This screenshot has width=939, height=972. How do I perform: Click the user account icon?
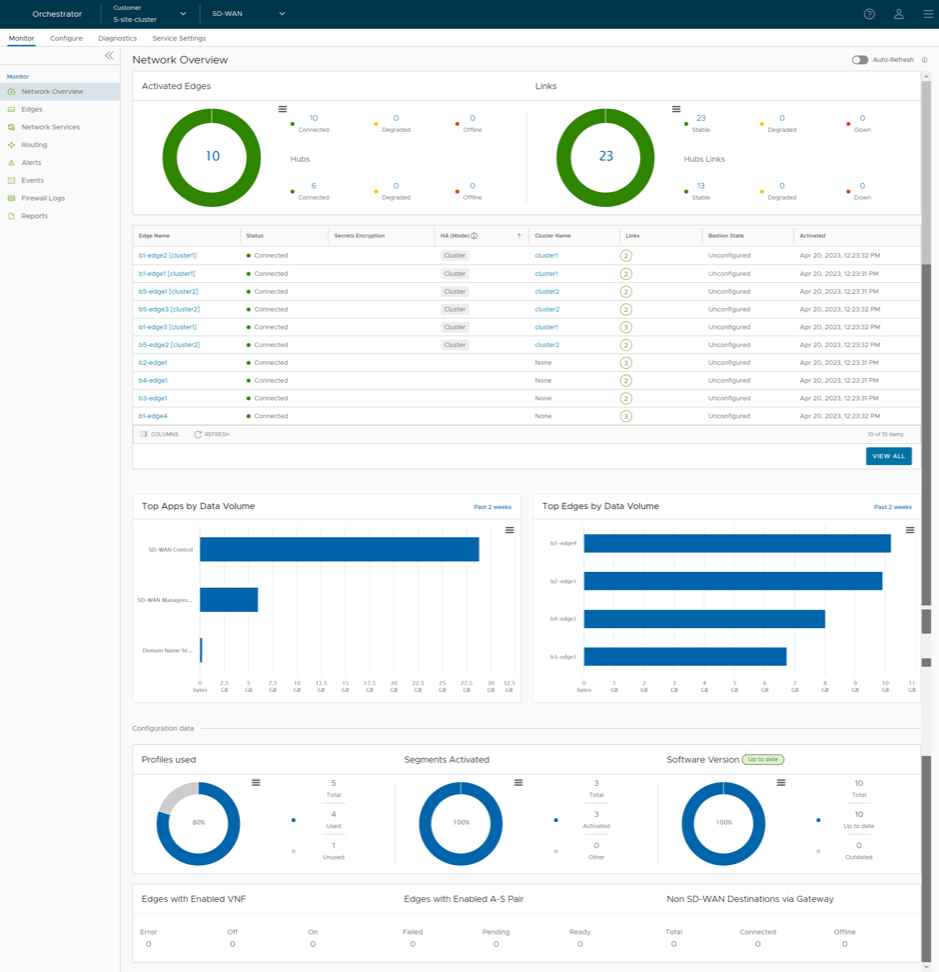pos(899,14)
